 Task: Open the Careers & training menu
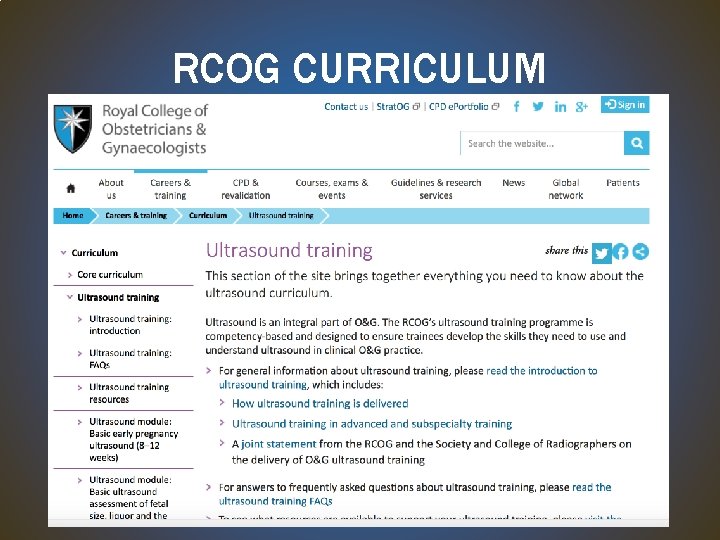pos(170,189)
